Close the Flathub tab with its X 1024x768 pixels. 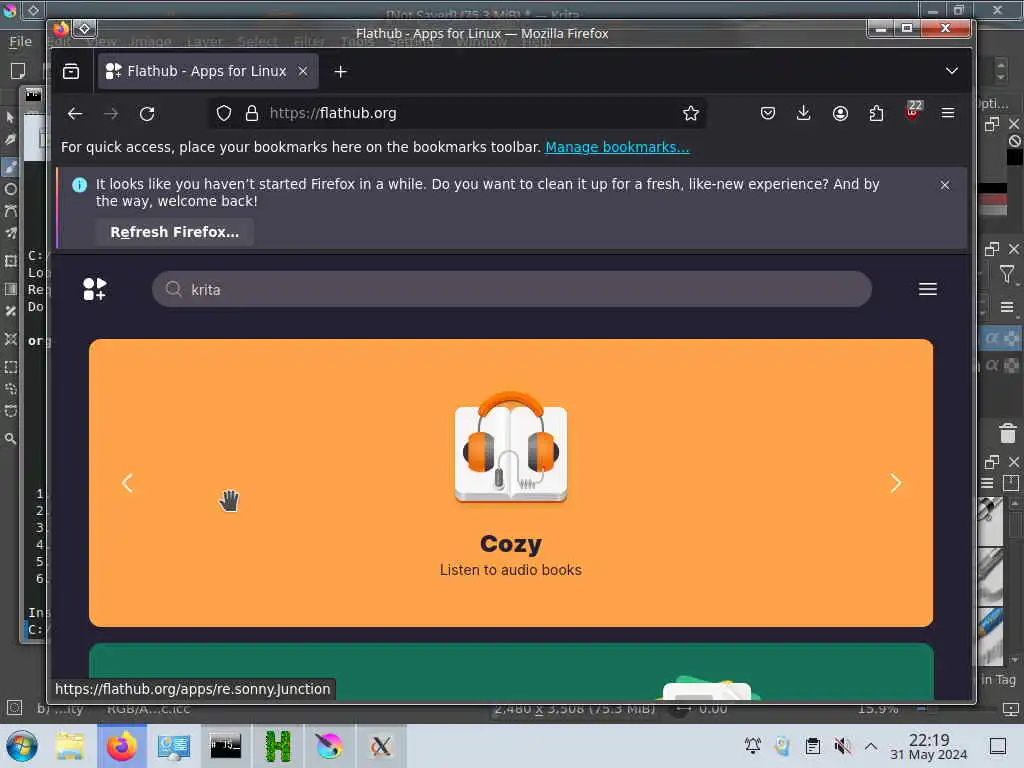pos(303,71)
